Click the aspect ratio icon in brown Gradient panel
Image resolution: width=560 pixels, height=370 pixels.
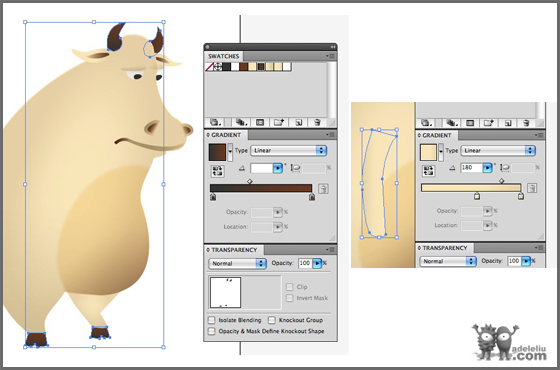click(x=295, y=168)
